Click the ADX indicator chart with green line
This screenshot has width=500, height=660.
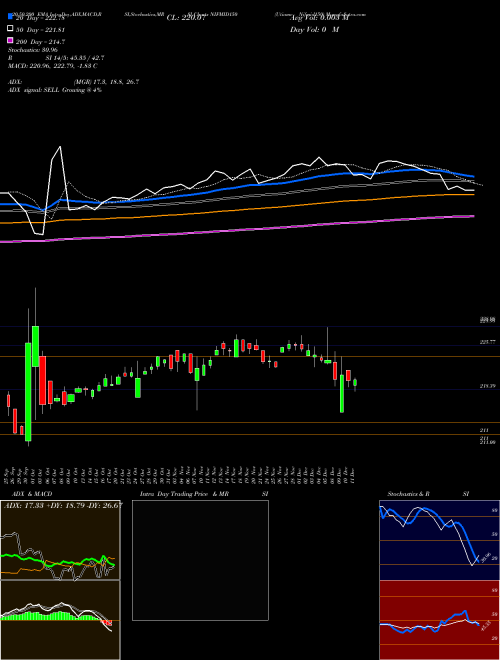coord(60,540)
